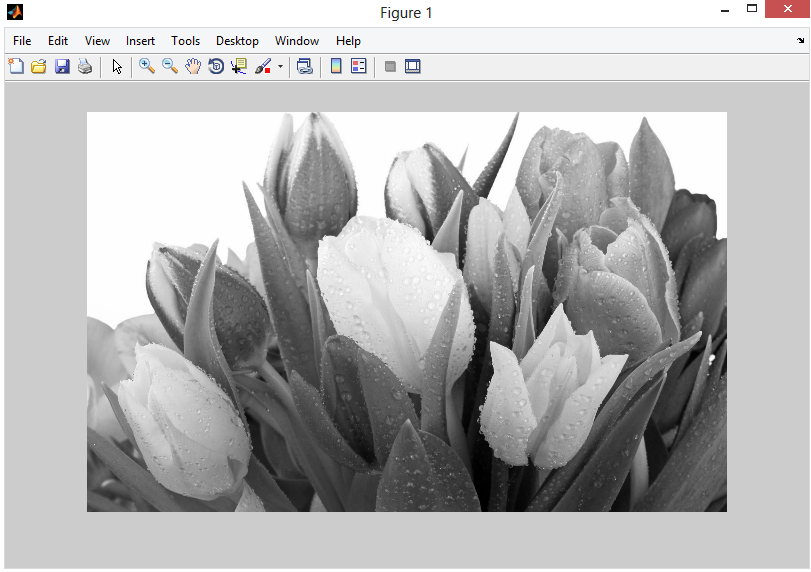Image resolution: width=811 pixels, height=572 pixels.
Task: Open the File menu
Action: coord(22,41)
